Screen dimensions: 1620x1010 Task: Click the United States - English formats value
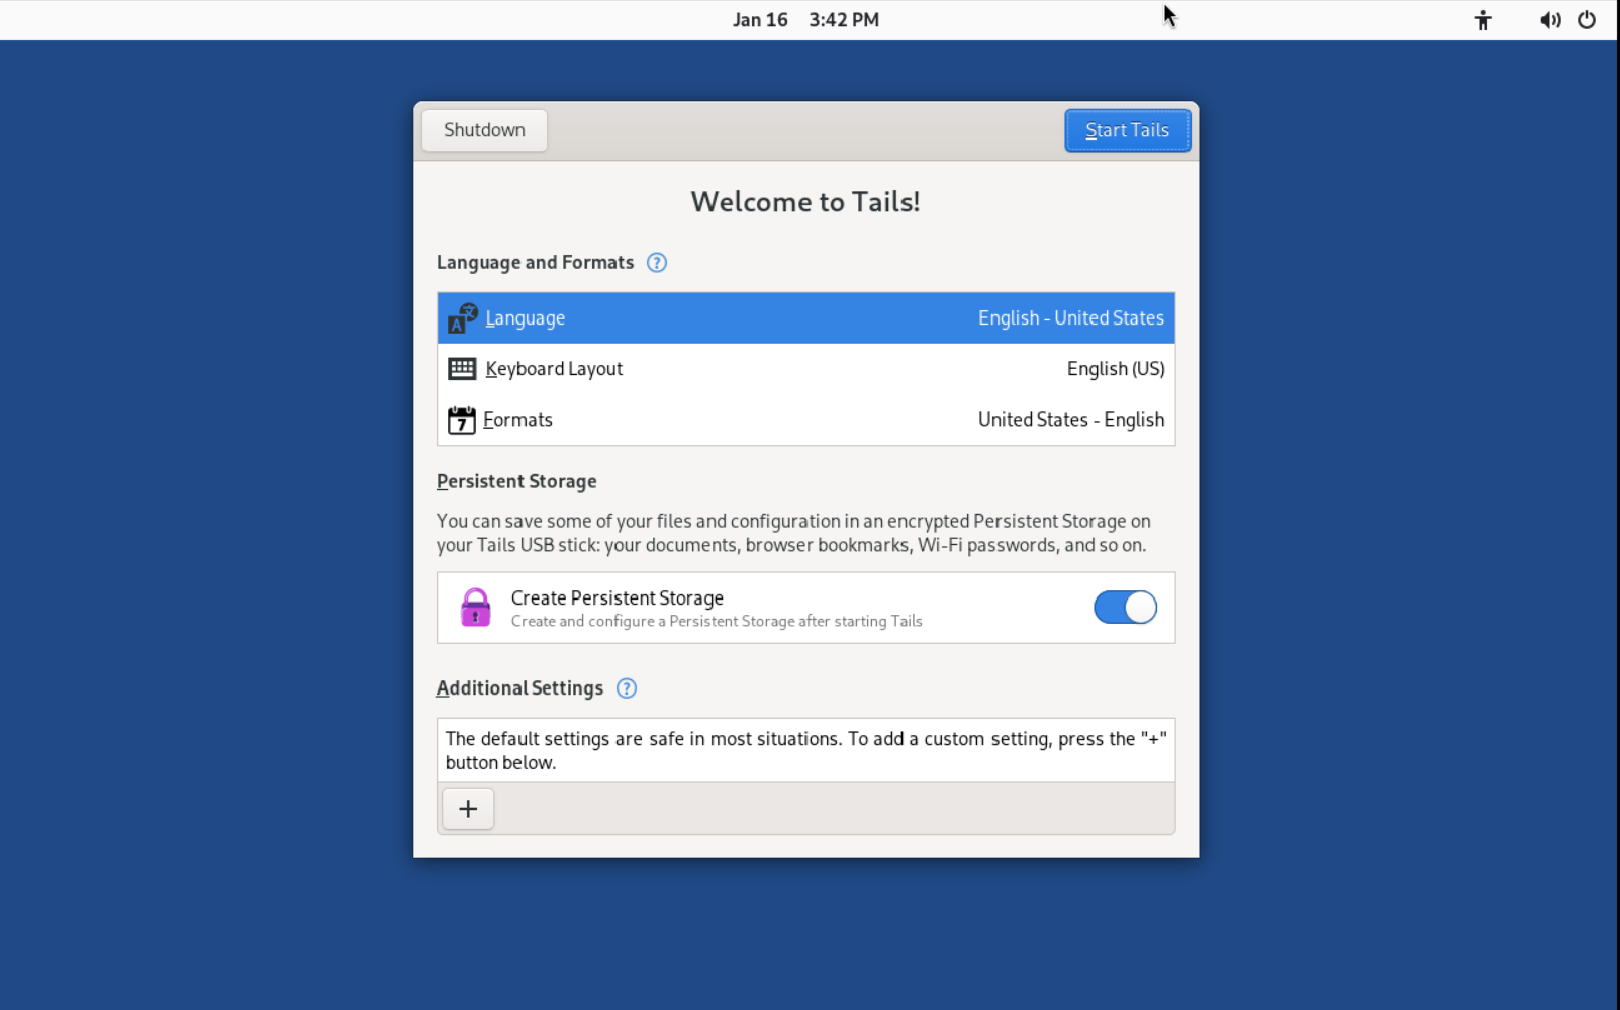(1070, 420)
